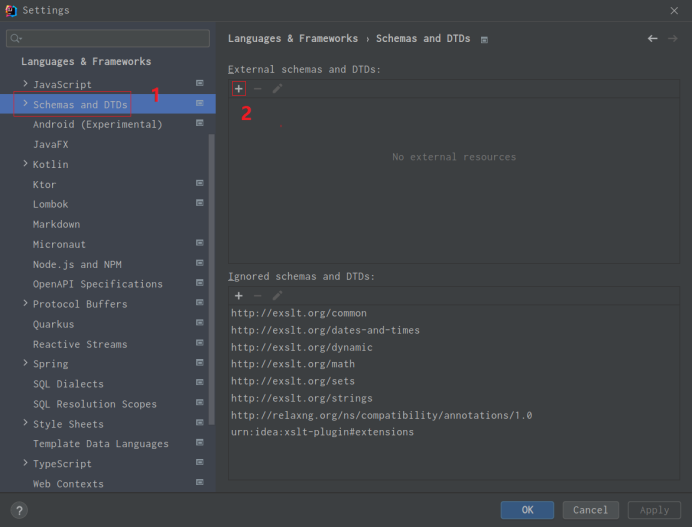
Task: Add an external schema with the plus icon
Action: pos(239,89)
